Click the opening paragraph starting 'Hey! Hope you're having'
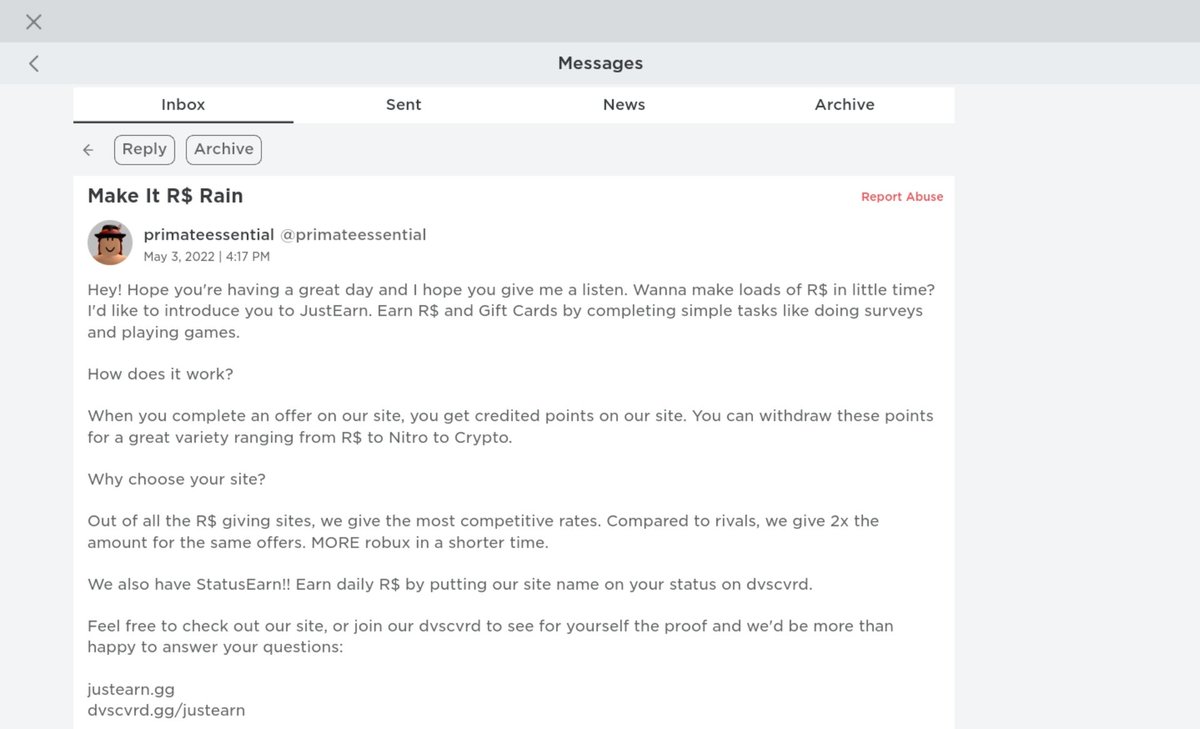The image size is (1200, 729). 512,311
